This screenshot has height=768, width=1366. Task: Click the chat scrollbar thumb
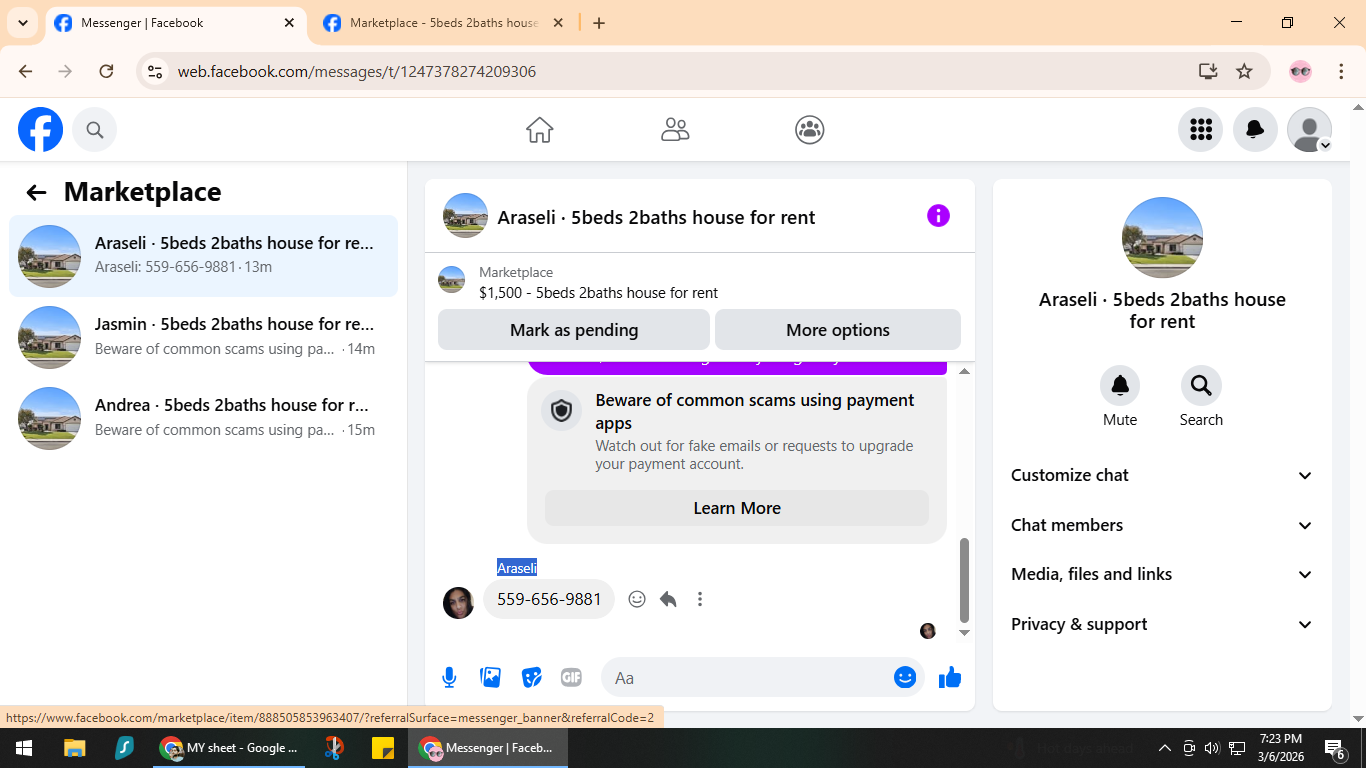(x=964, y=580)
